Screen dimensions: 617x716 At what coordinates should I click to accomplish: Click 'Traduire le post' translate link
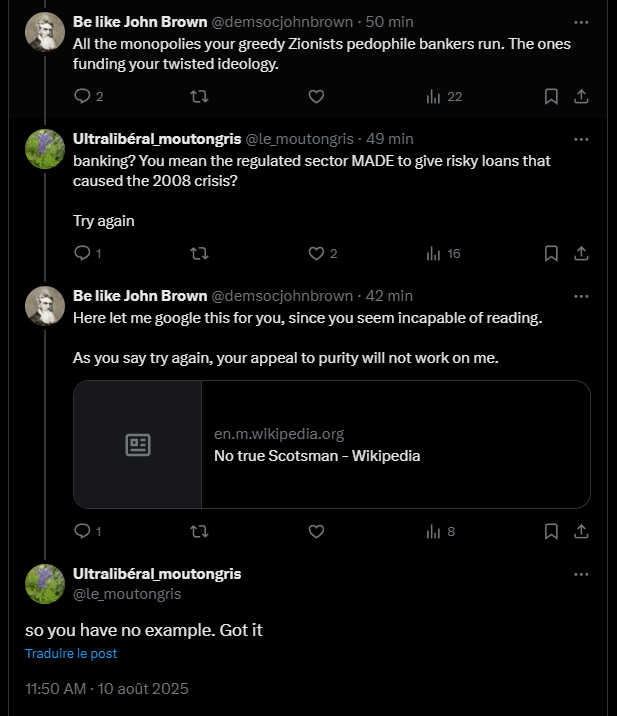[71, 653]
